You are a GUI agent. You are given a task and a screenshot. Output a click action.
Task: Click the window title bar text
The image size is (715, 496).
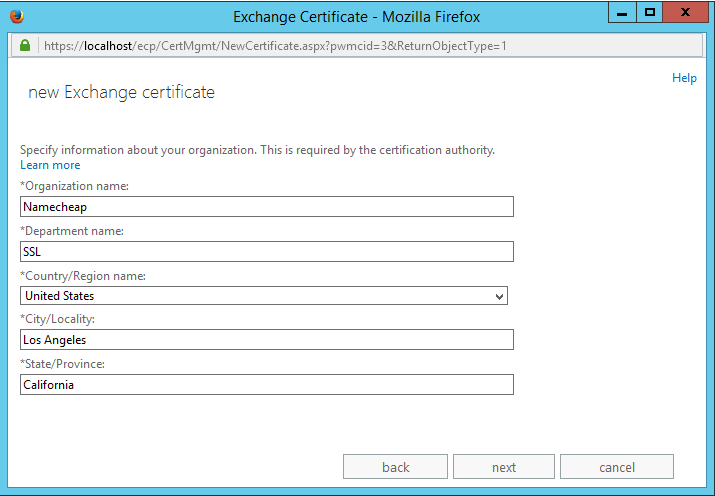(357, 16)
